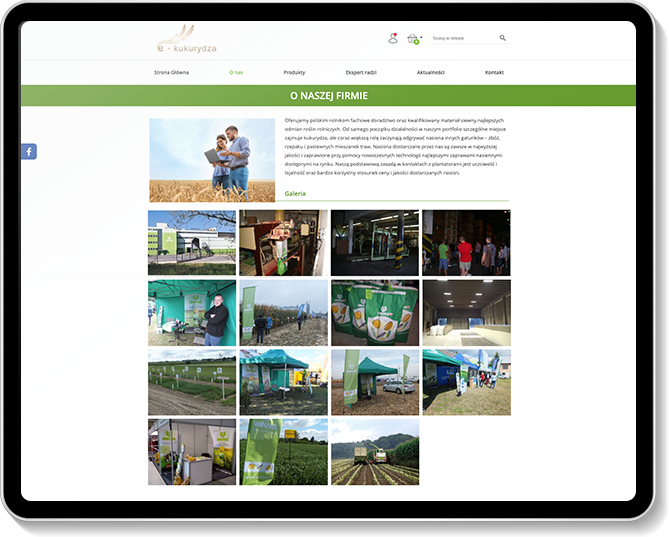Click the Facebook icon on left edge
669x537 pixels.
click(28, 152)
